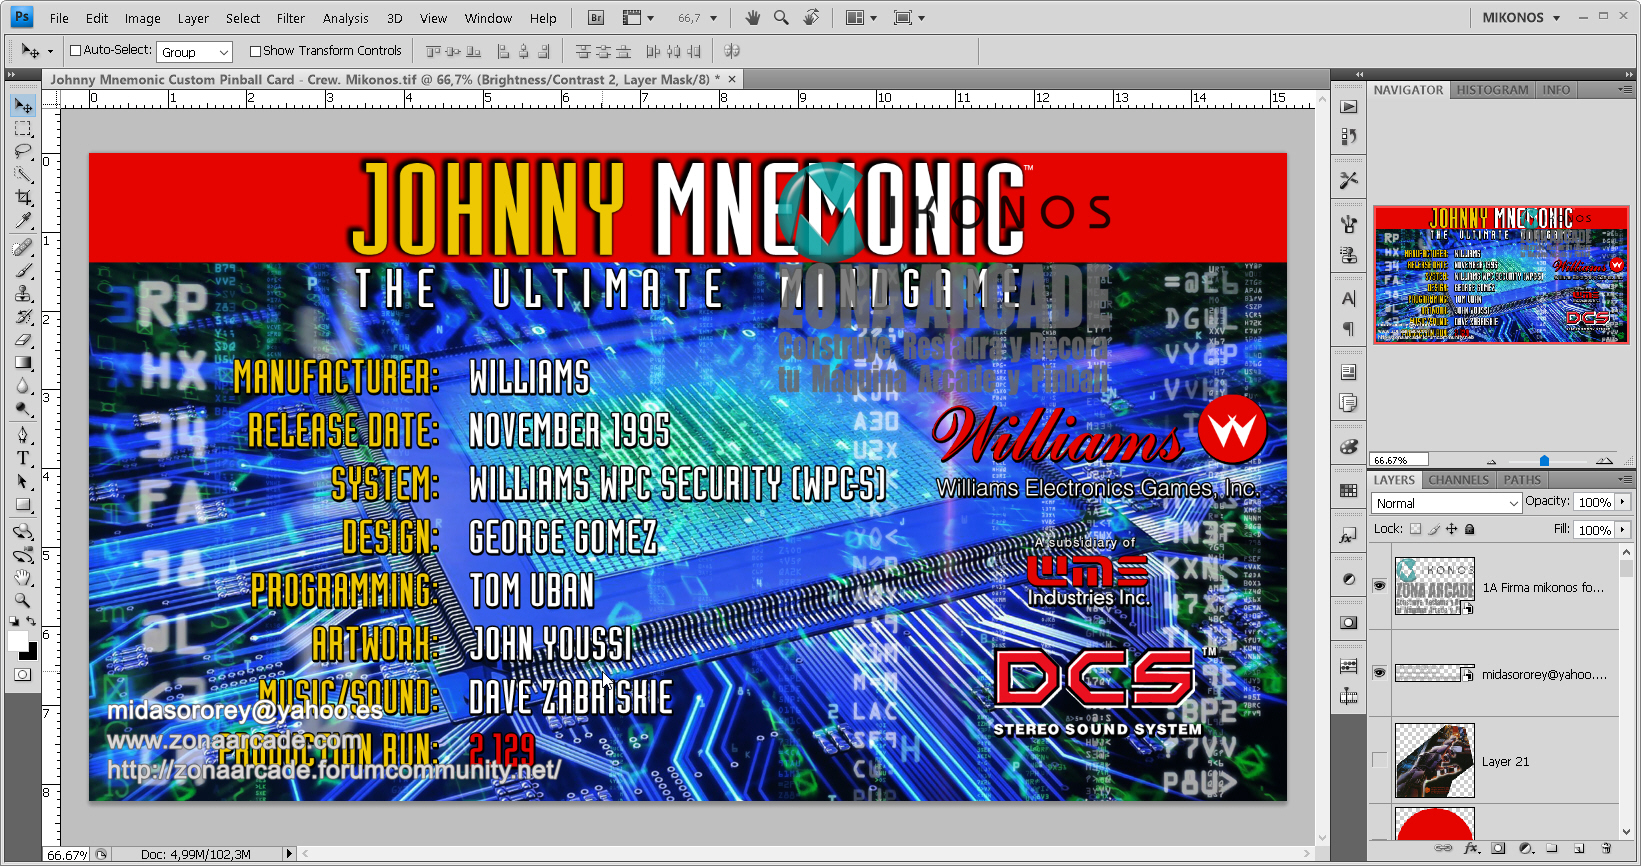Click the delete layer trash icon
This screenshot has width=1641, height=866.
click(1606, 848)
